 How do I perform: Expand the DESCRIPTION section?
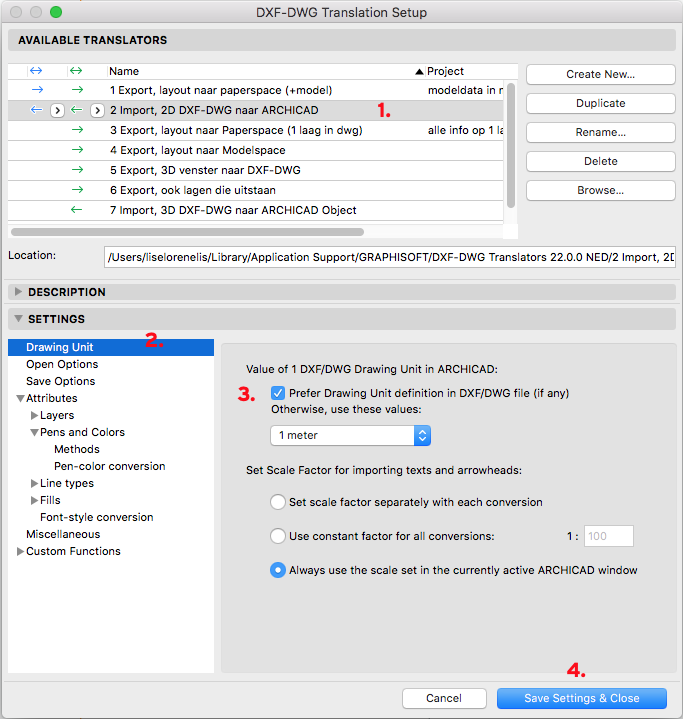tap(18, 292)
